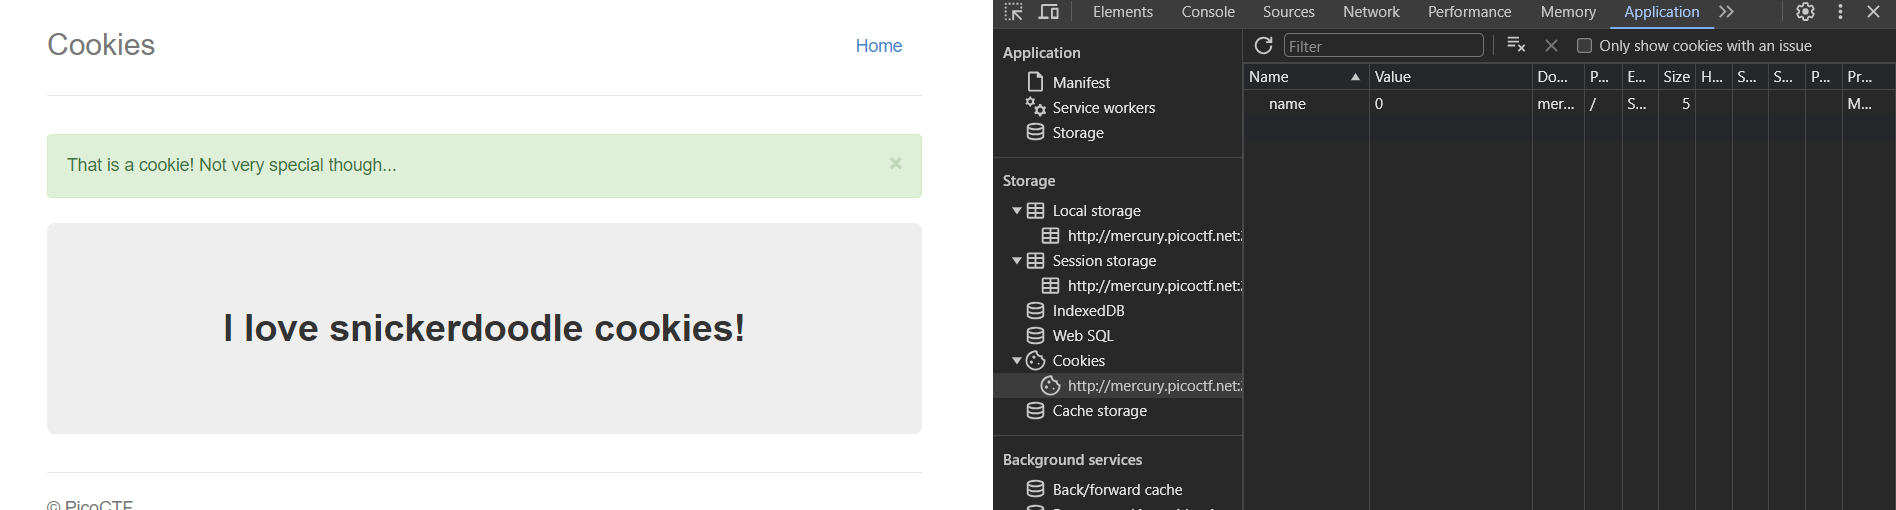Open Cache storage item
The width and height of the screenshot is (1896, 510).
(1099, 411)
